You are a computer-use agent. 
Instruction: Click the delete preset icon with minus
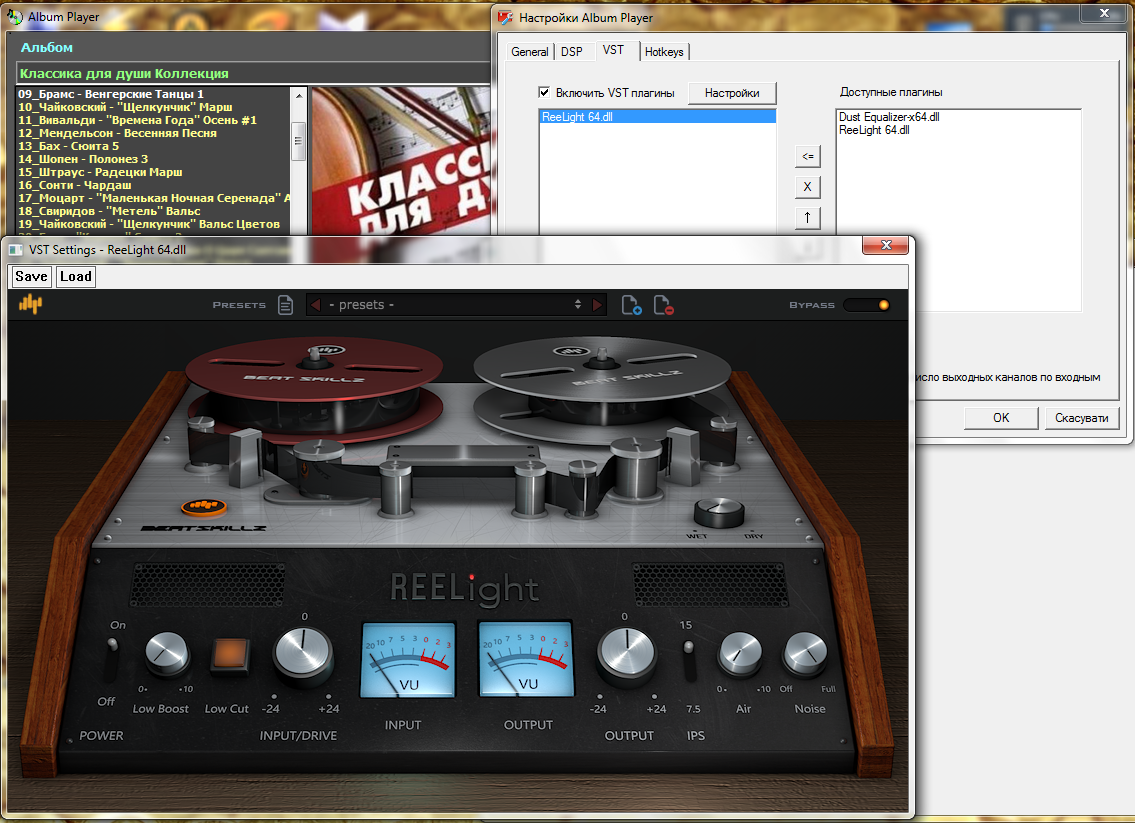point(663,305)
